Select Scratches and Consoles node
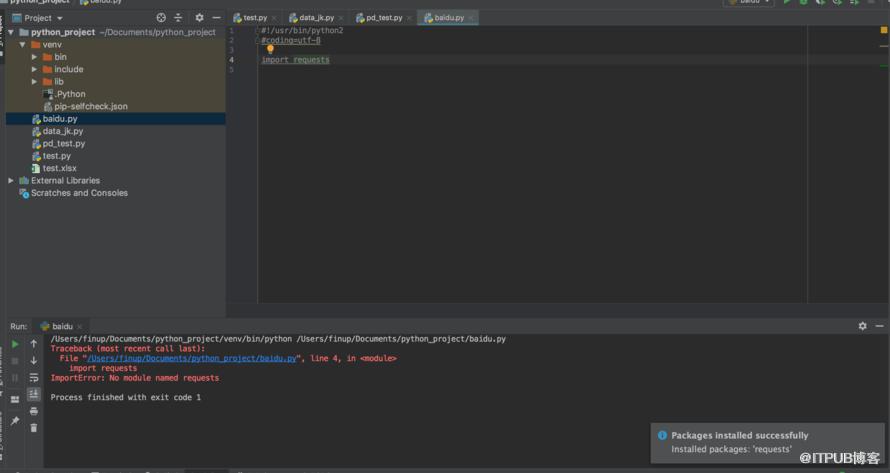 pos(79,193)
